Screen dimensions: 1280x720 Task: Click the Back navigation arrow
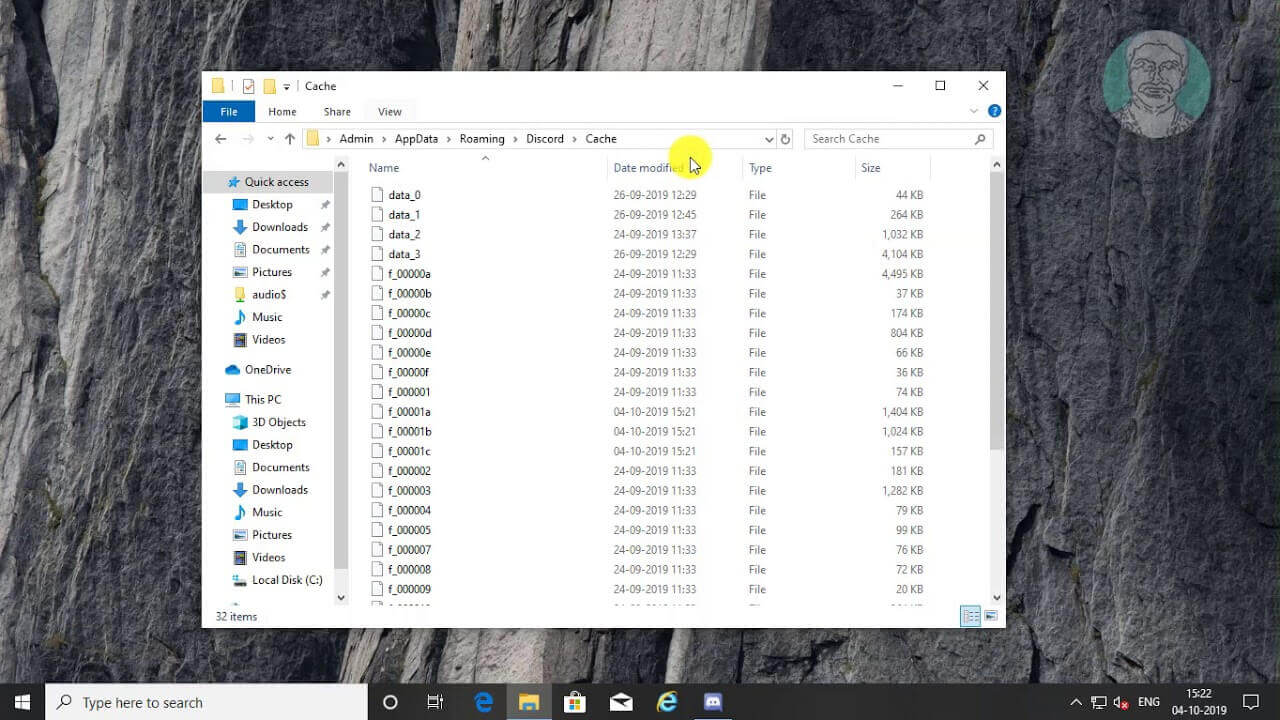pos(221,139)
